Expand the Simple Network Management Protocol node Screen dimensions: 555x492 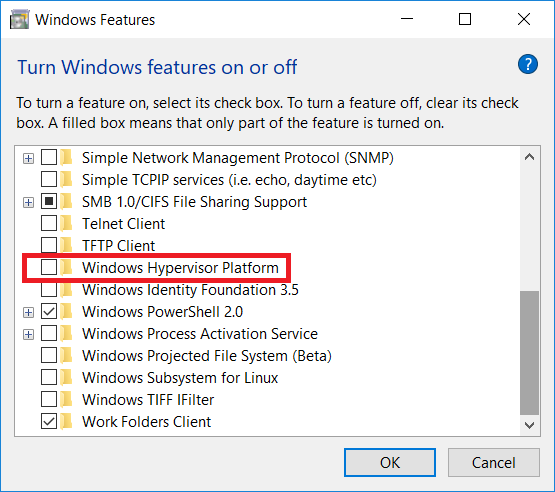(x=28, y=158)
